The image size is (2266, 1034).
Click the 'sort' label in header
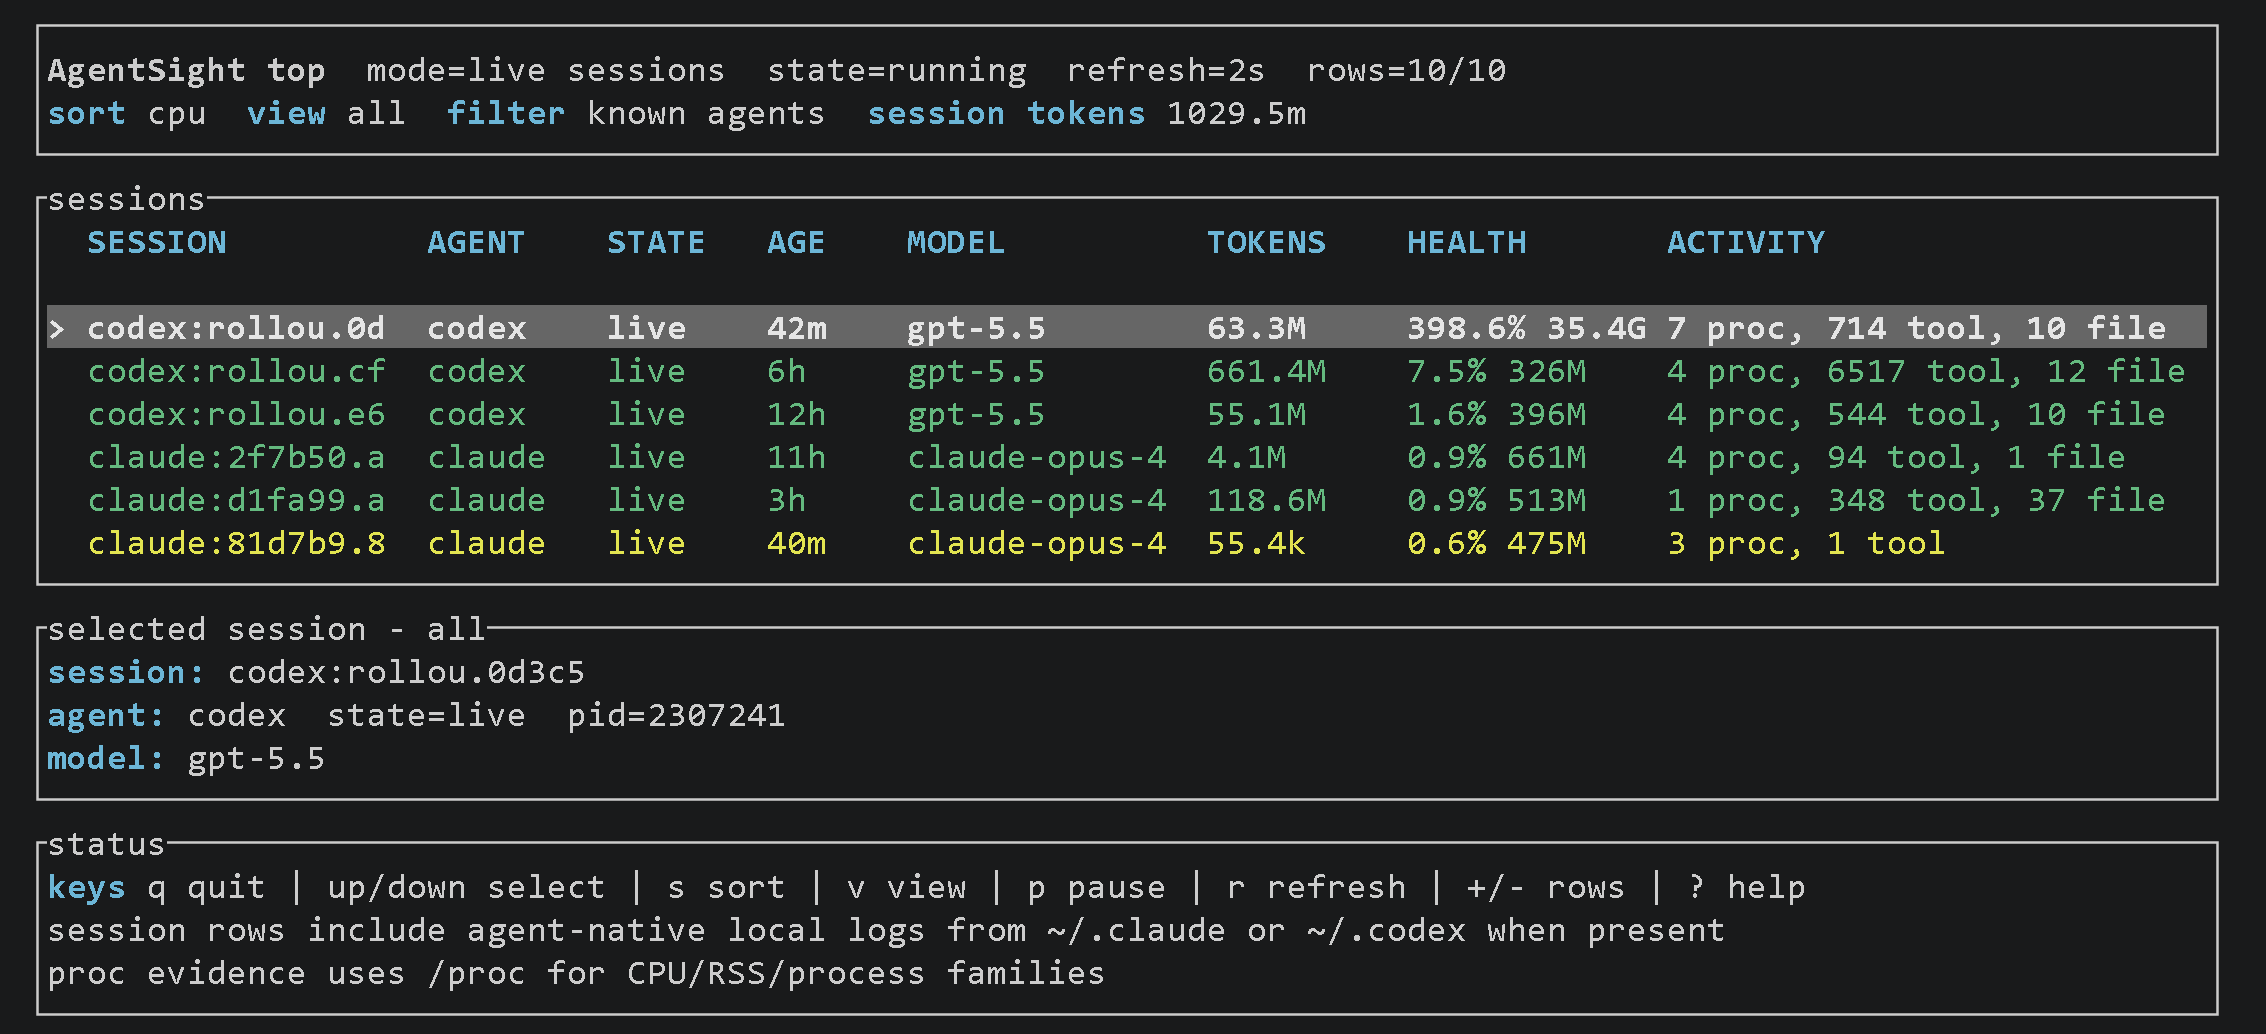(x=87, y=113)
